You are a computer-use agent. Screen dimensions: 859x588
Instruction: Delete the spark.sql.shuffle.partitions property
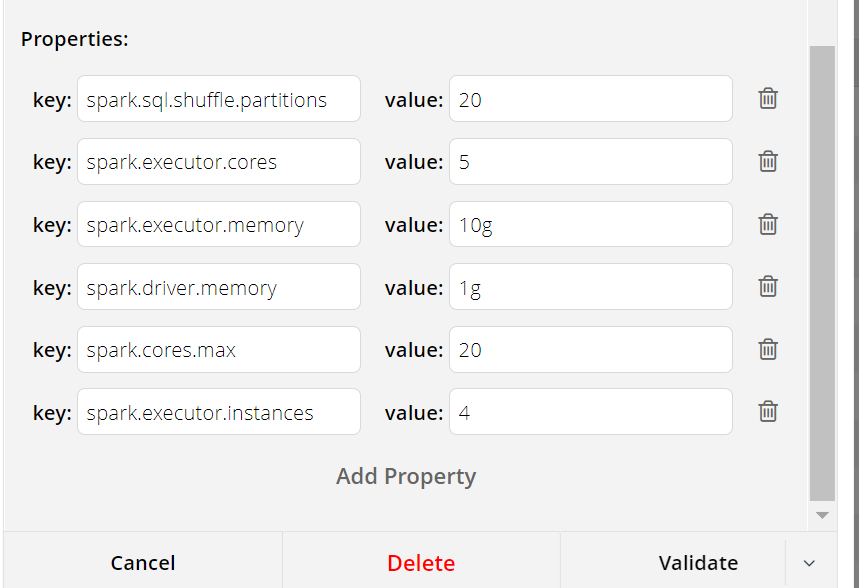click(767, 98)
